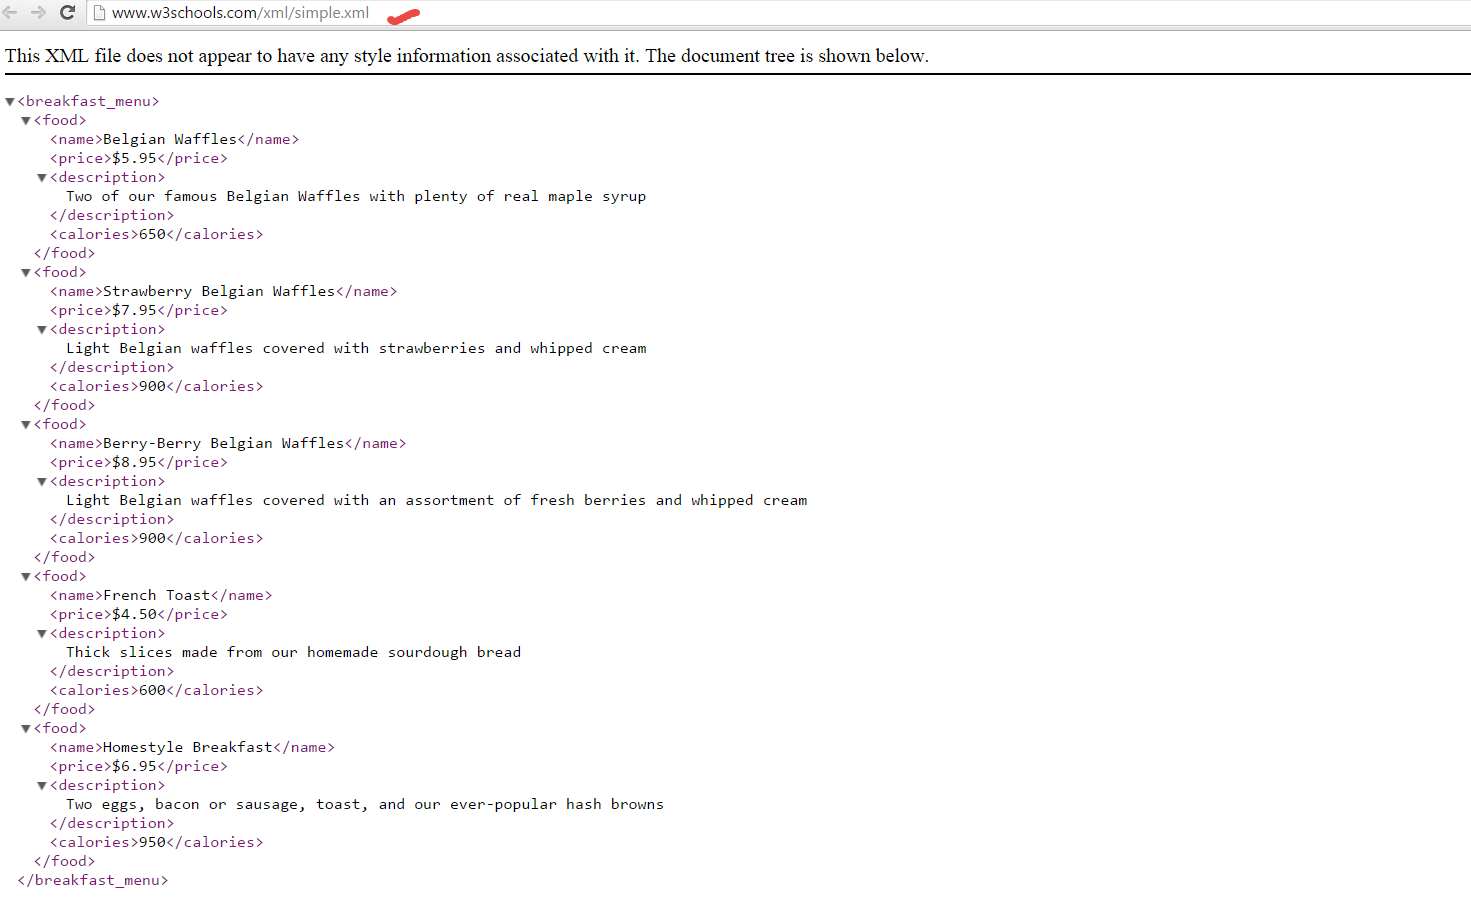The image size is (1471, 910).
Task: Collapse the Berry-Berry Belgian Waffles food element
Action: [25, 423]
